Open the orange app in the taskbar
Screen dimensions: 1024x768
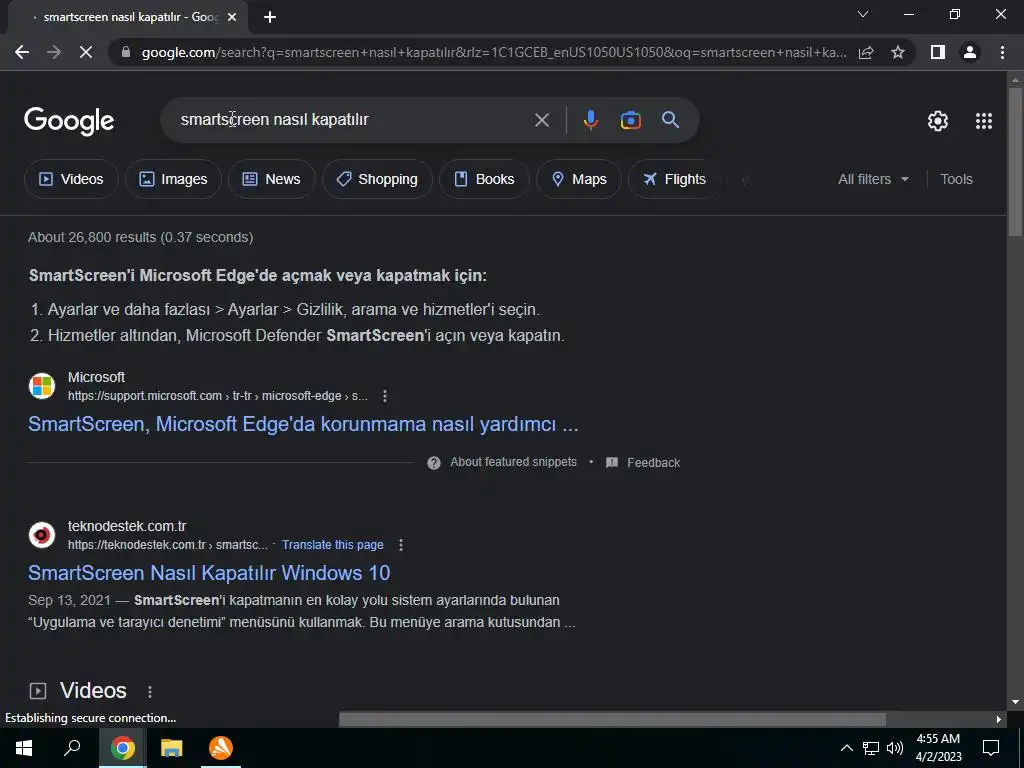click(x=221, y=748)
